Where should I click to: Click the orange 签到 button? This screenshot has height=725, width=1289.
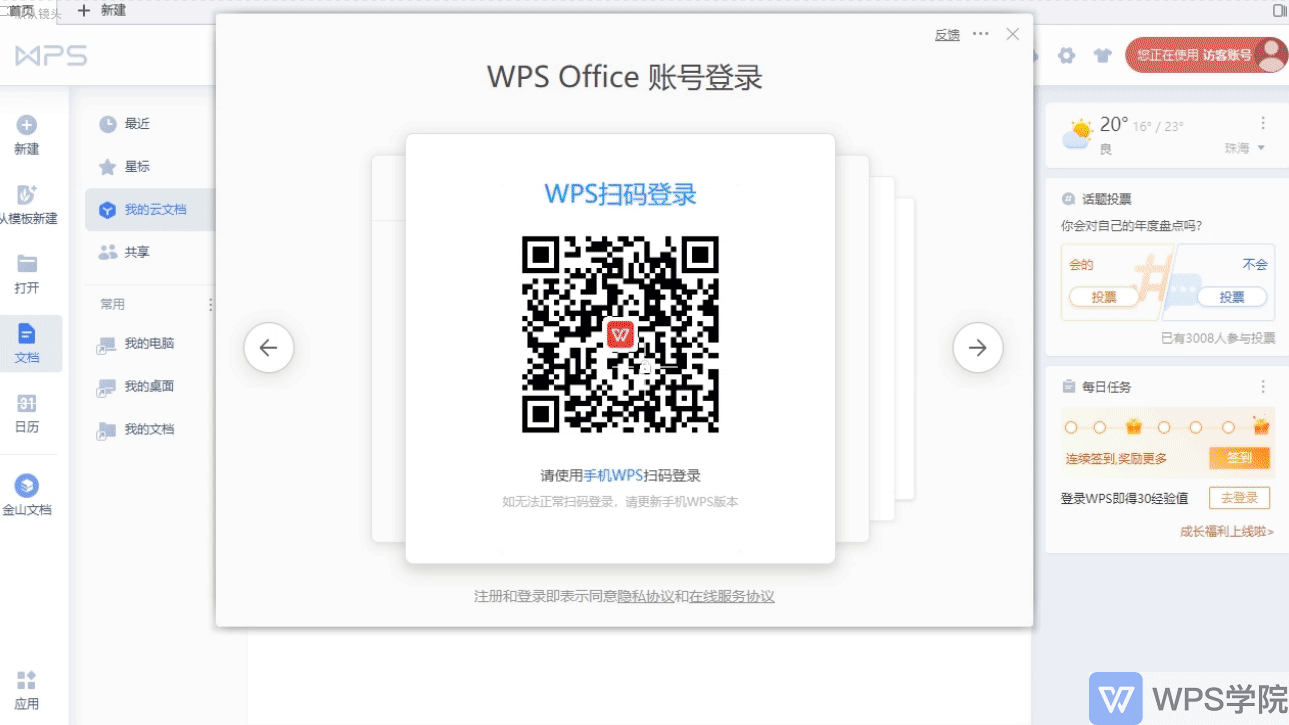coord(1239,458)
